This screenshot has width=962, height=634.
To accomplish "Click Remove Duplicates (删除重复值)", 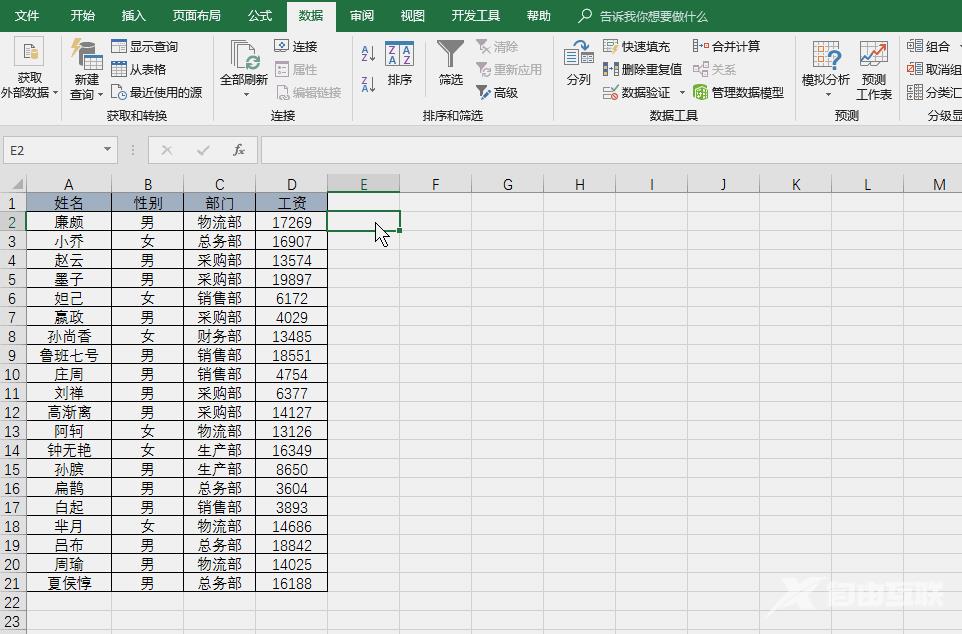I will pos(642,69).
